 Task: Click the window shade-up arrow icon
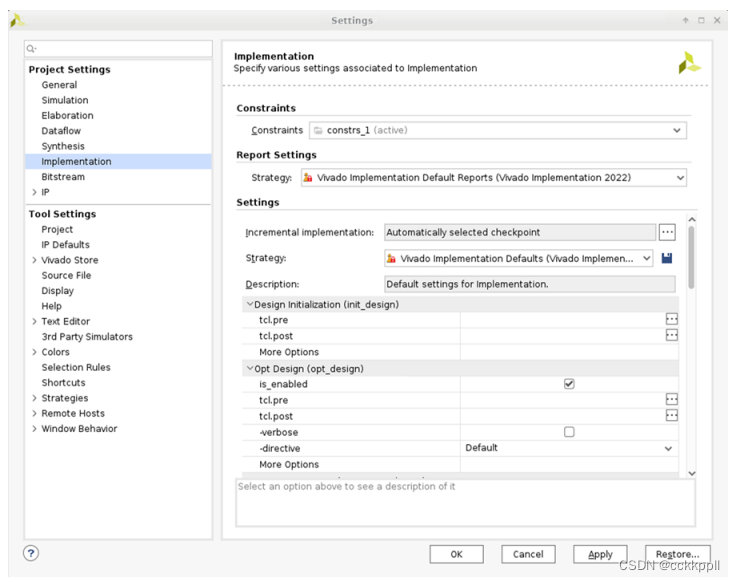coord(685,20)
